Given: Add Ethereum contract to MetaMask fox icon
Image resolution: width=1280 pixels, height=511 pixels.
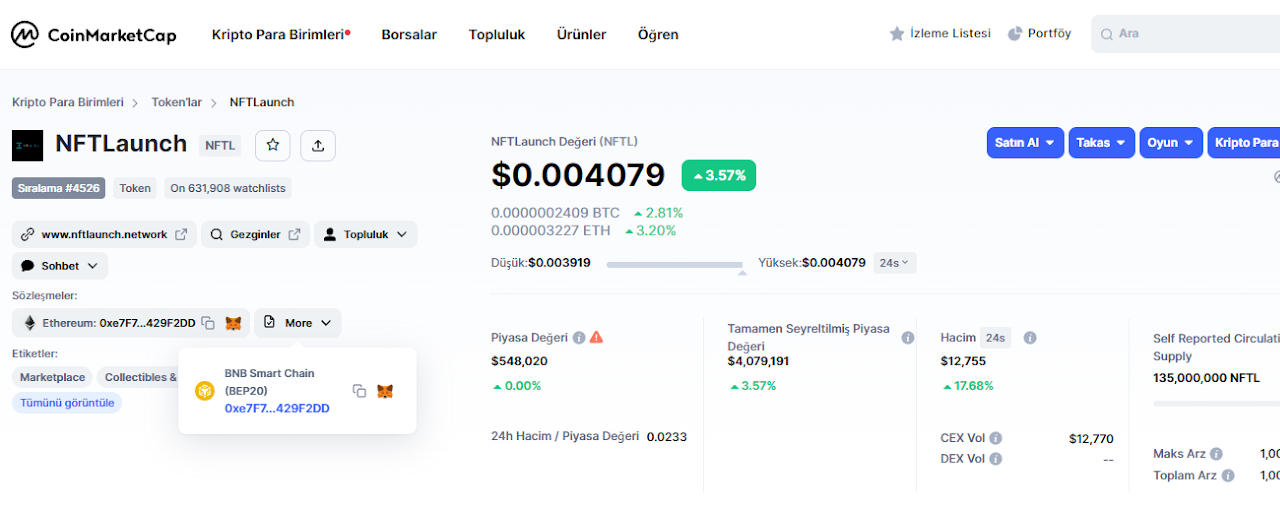Looking at the screenshot, I should 233,323.
